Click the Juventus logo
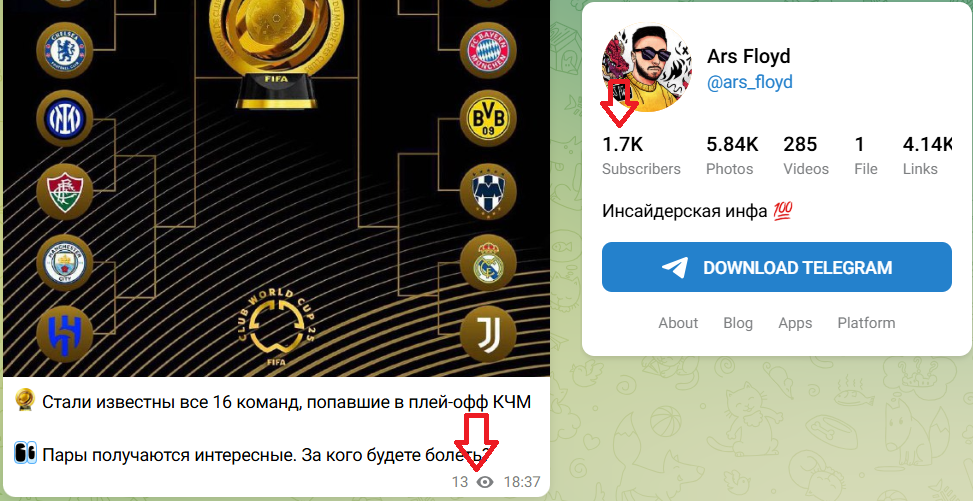The image size is (973, 501). pos(488,335)
